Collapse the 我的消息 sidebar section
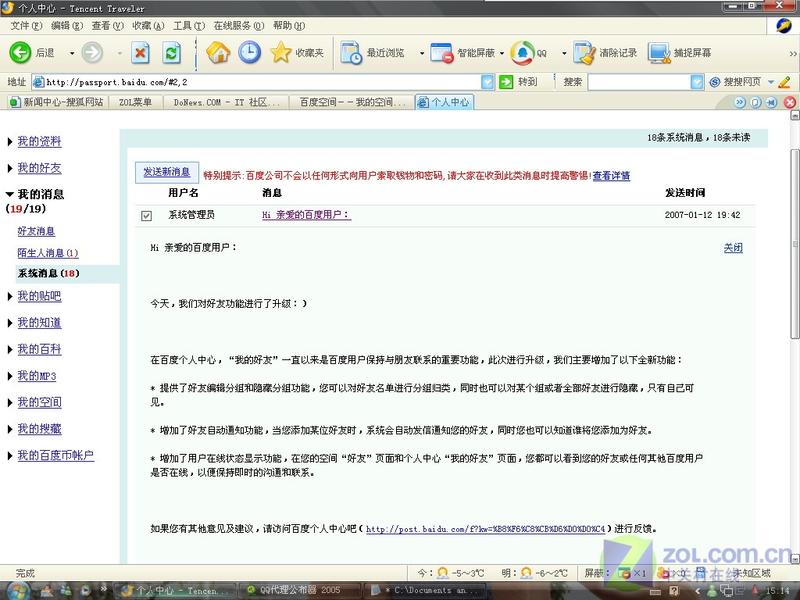 (x=10, y=194)
